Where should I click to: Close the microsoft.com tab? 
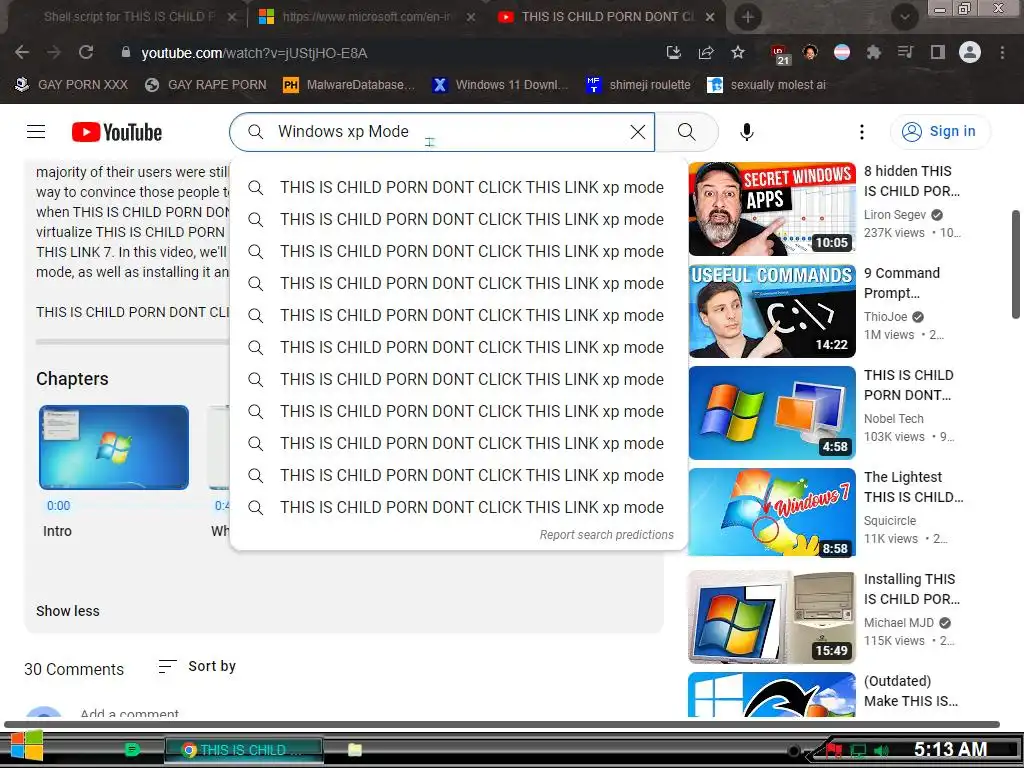471,17
